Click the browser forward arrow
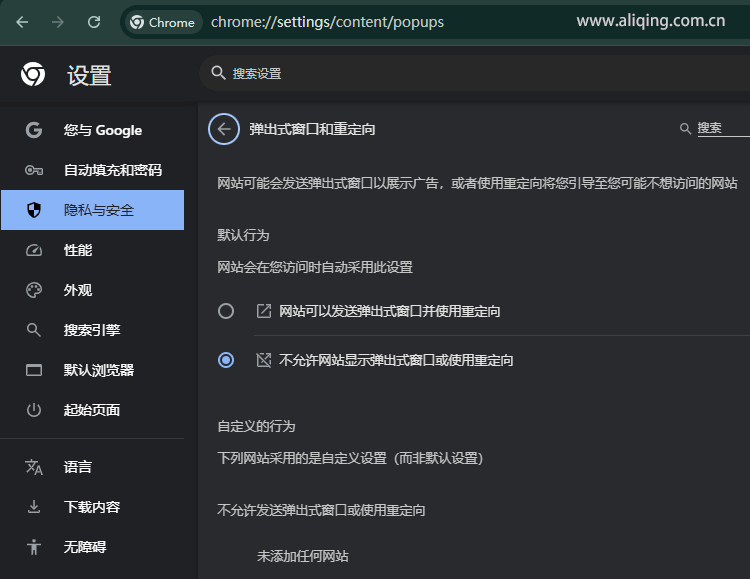Image resolution: width=750 pixels, height=579 pixels. click(57, 22)
